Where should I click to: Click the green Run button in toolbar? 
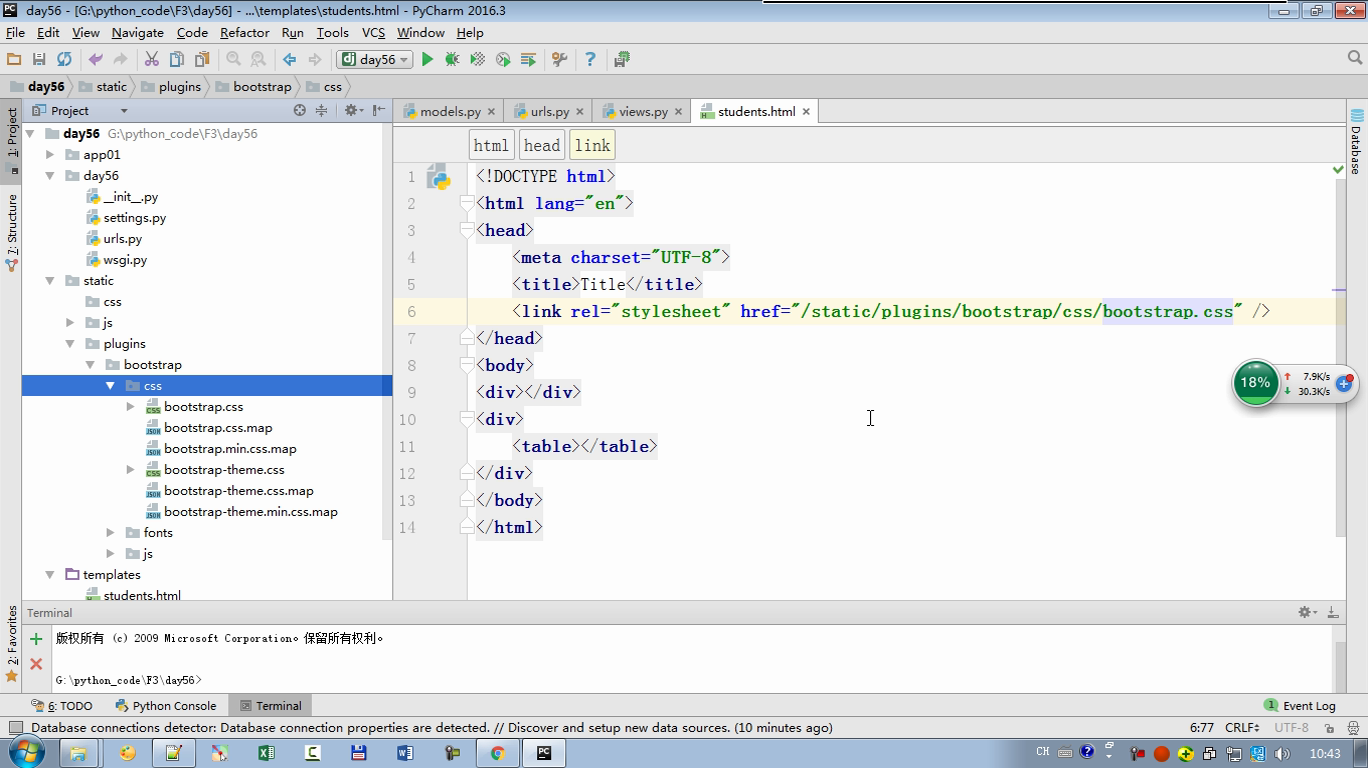427,60
